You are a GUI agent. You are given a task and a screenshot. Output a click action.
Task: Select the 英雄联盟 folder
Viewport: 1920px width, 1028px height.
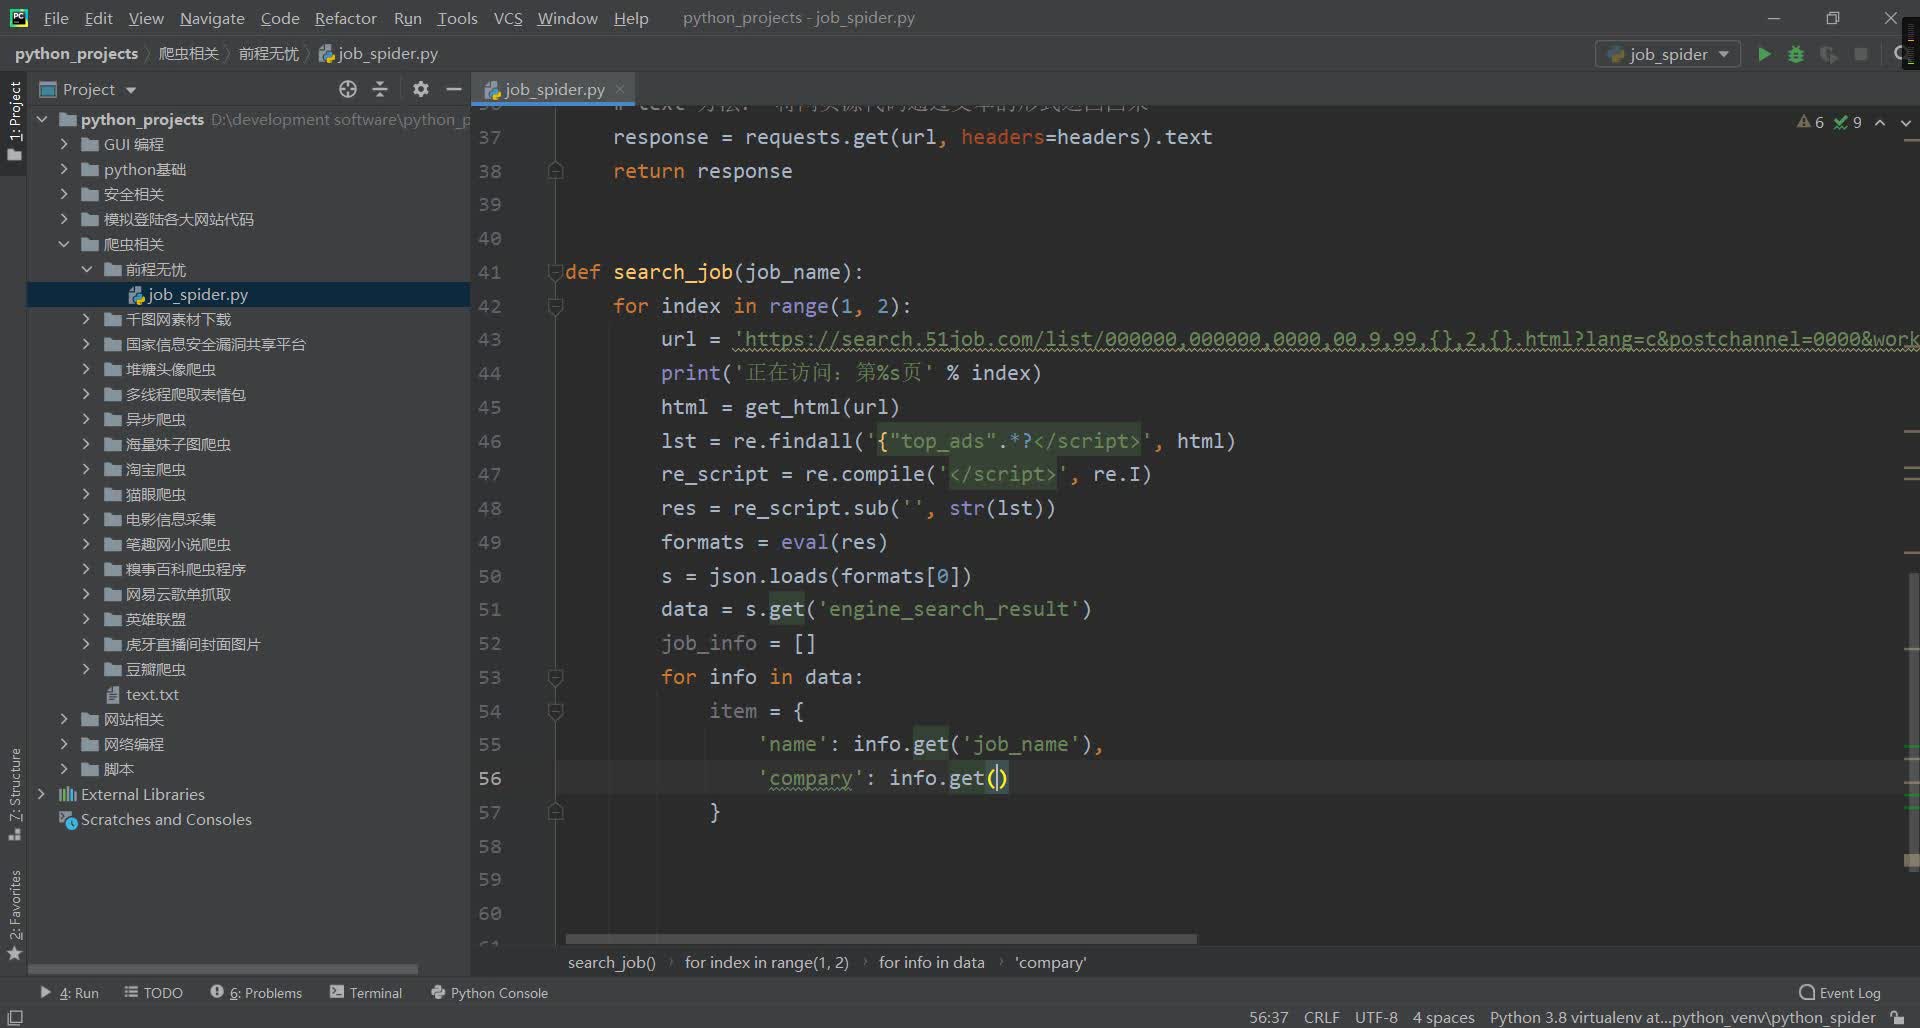155,619
